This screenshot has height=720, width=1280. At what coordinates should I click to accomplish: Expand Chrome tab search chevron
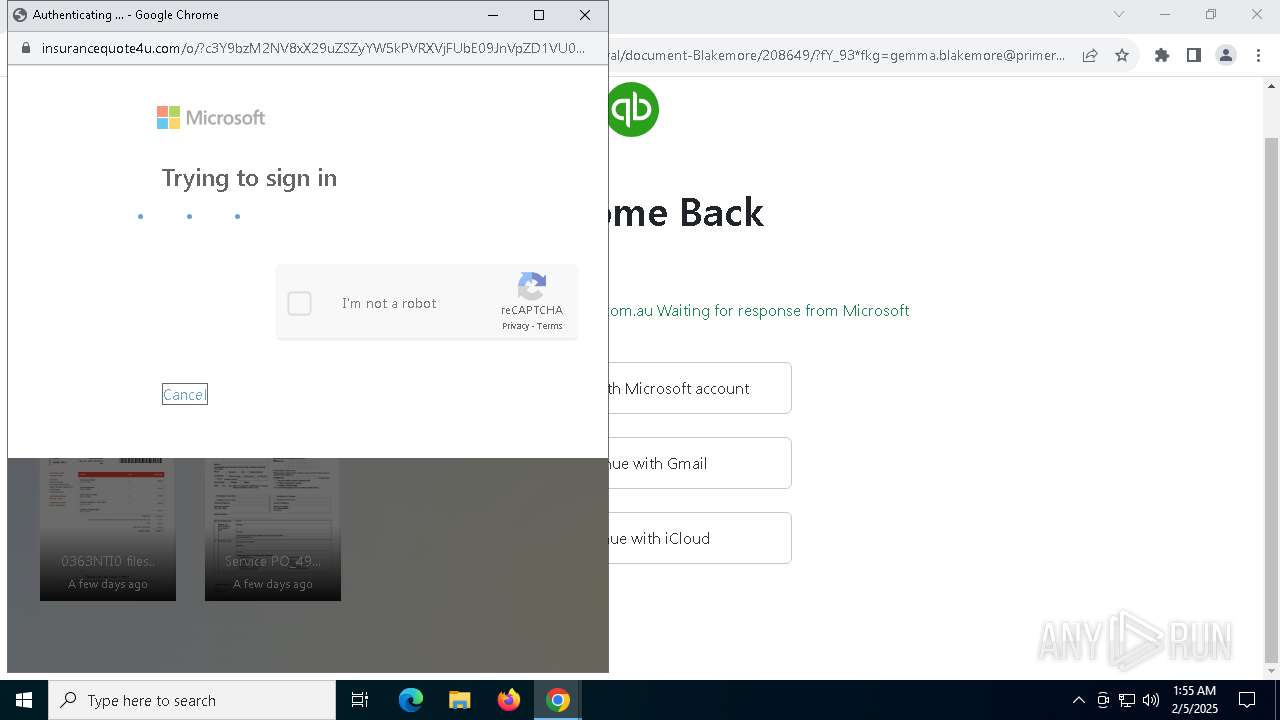[x=1119, y=14]
